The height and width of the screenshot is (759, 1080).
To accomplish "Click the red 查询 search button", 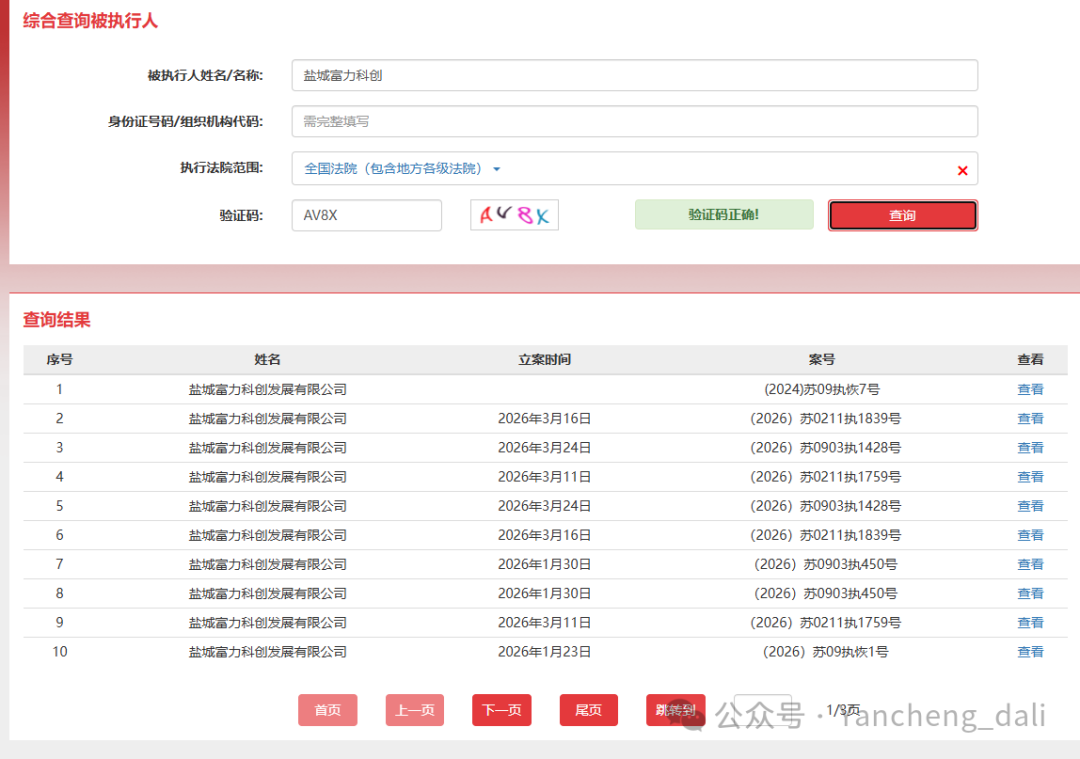I will (902, 215).
